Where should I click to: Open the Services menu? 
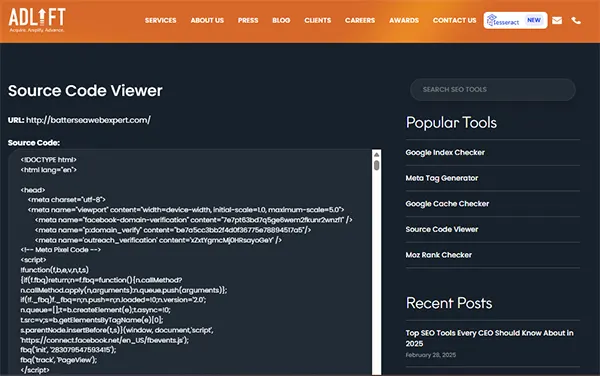160,20
